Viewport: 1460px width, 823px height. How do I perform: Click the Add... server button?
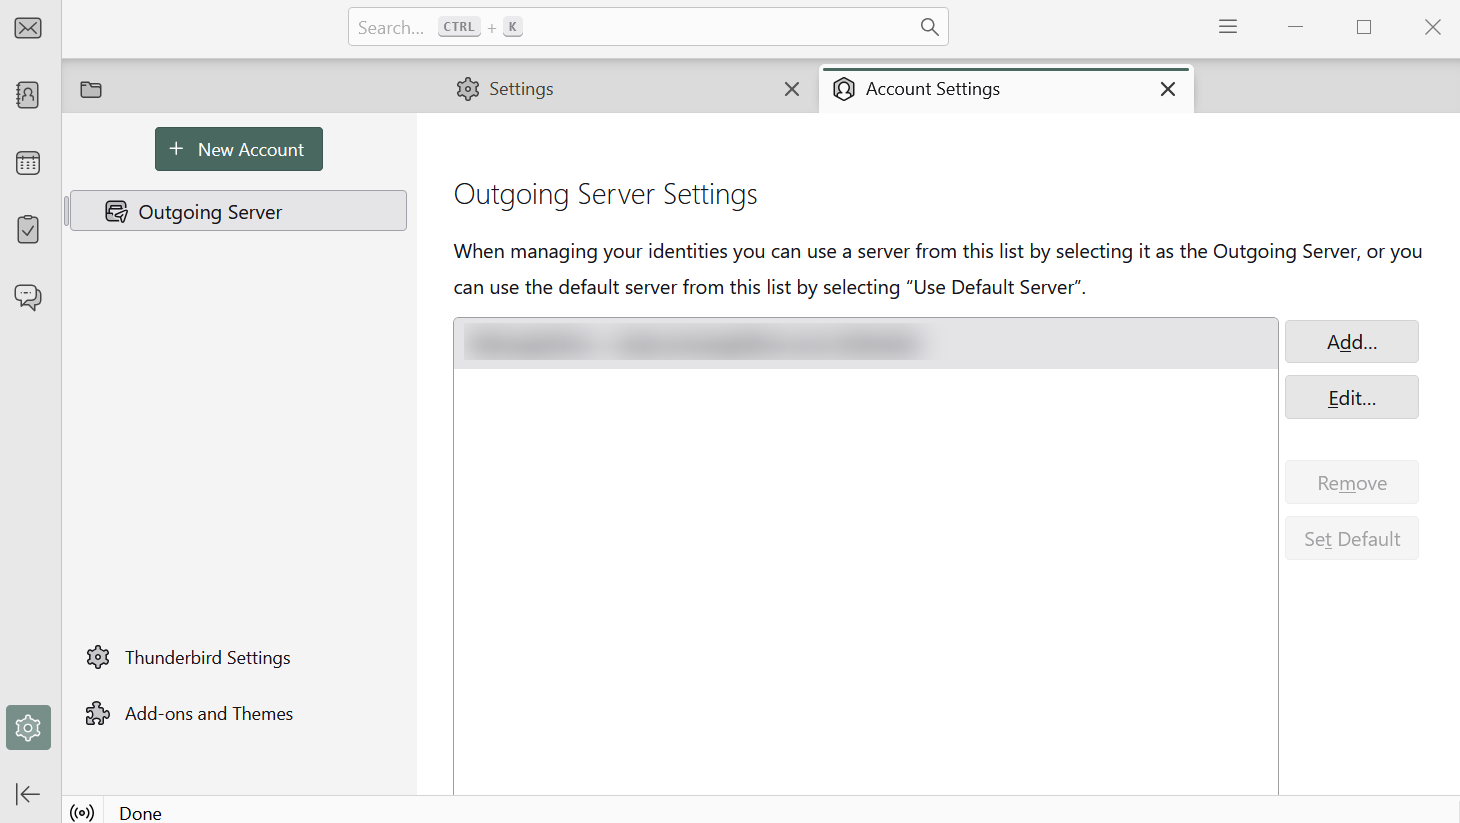click(1351, 342)
